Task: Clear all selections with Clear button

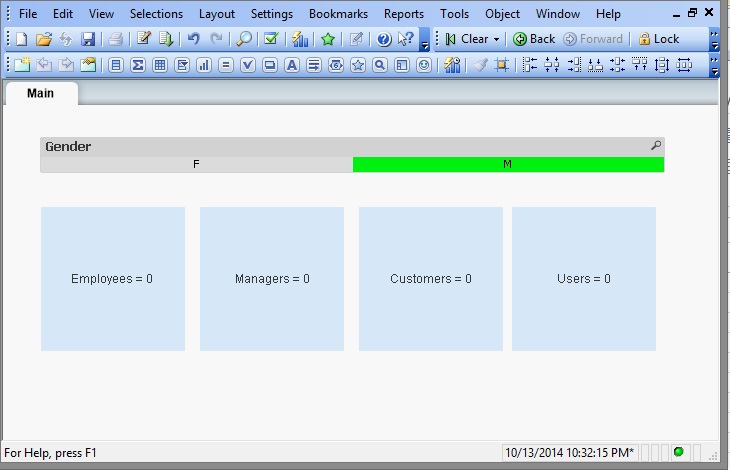Action: [467, 39]
